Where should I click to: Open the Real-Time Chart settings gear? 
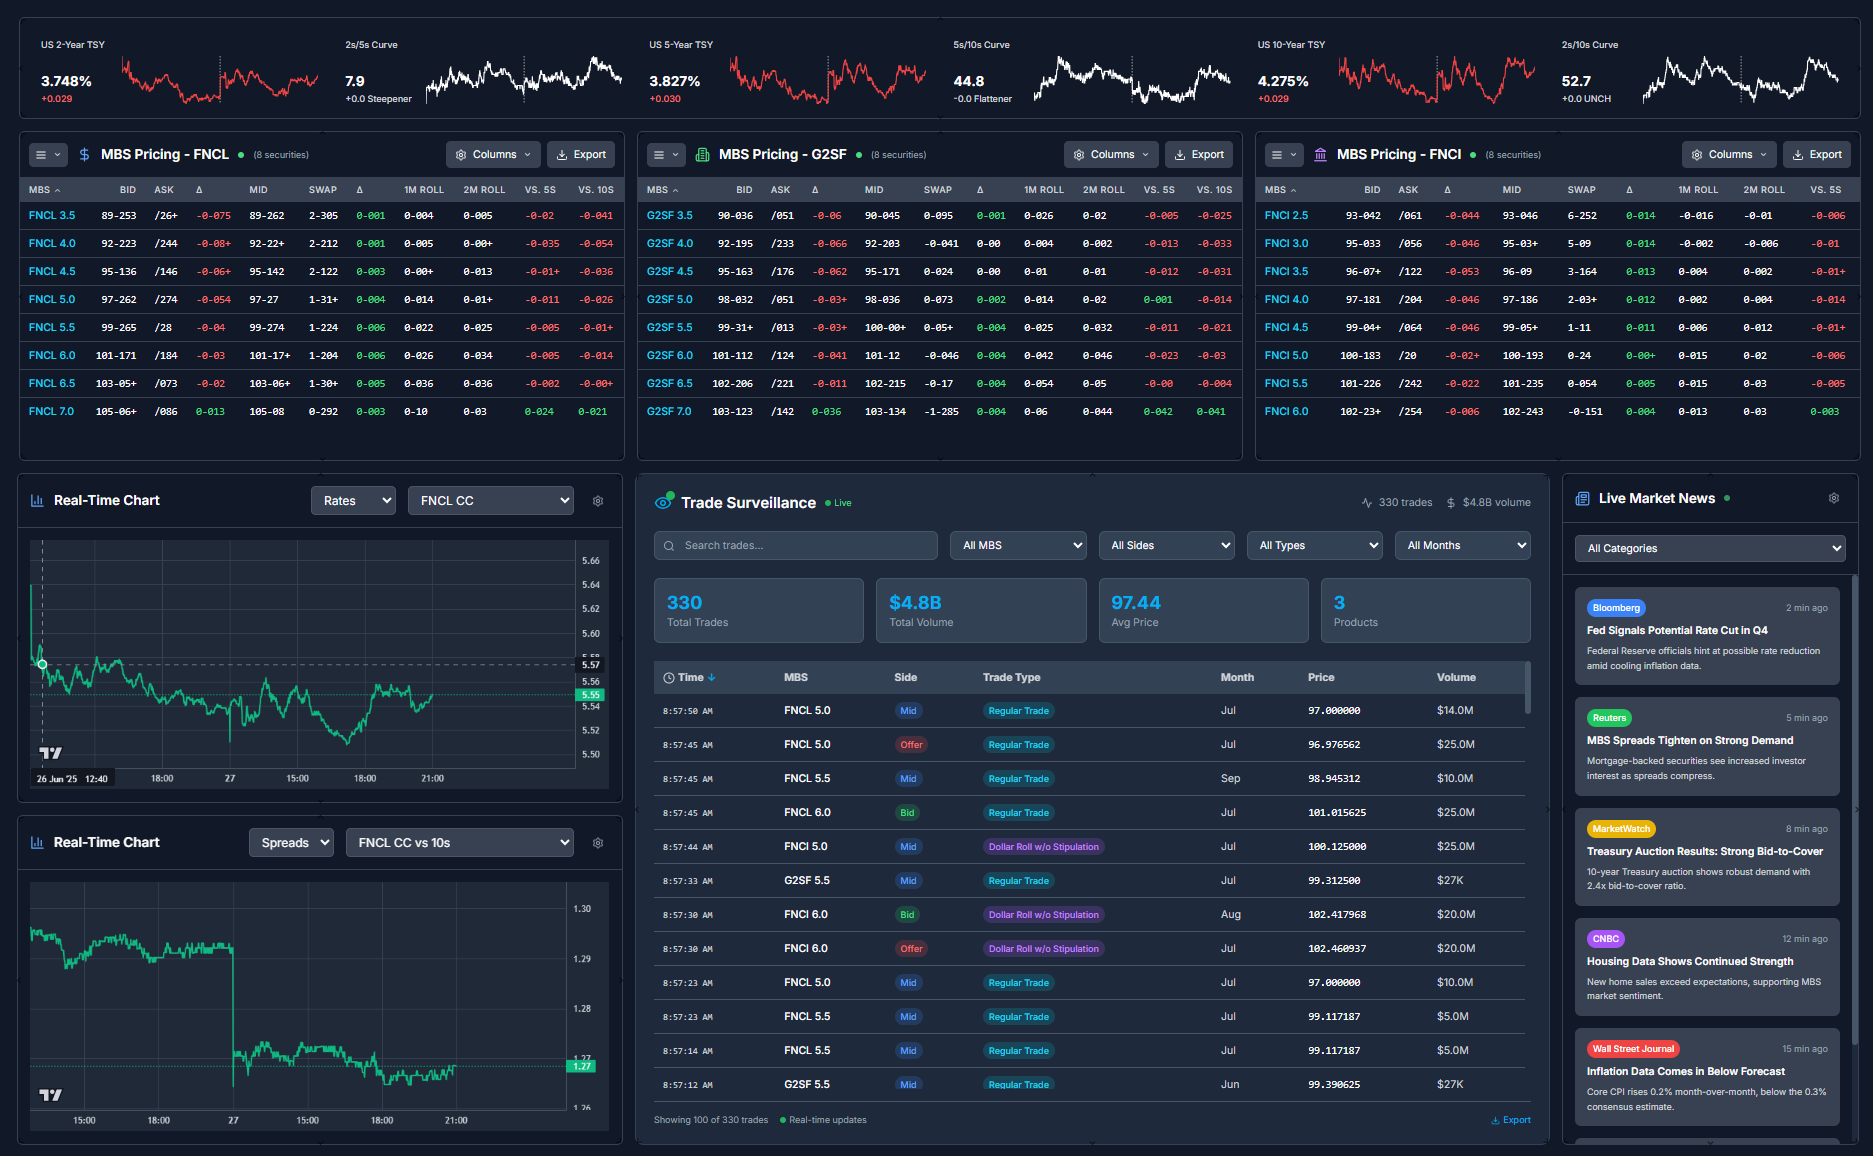click(597, 500)
